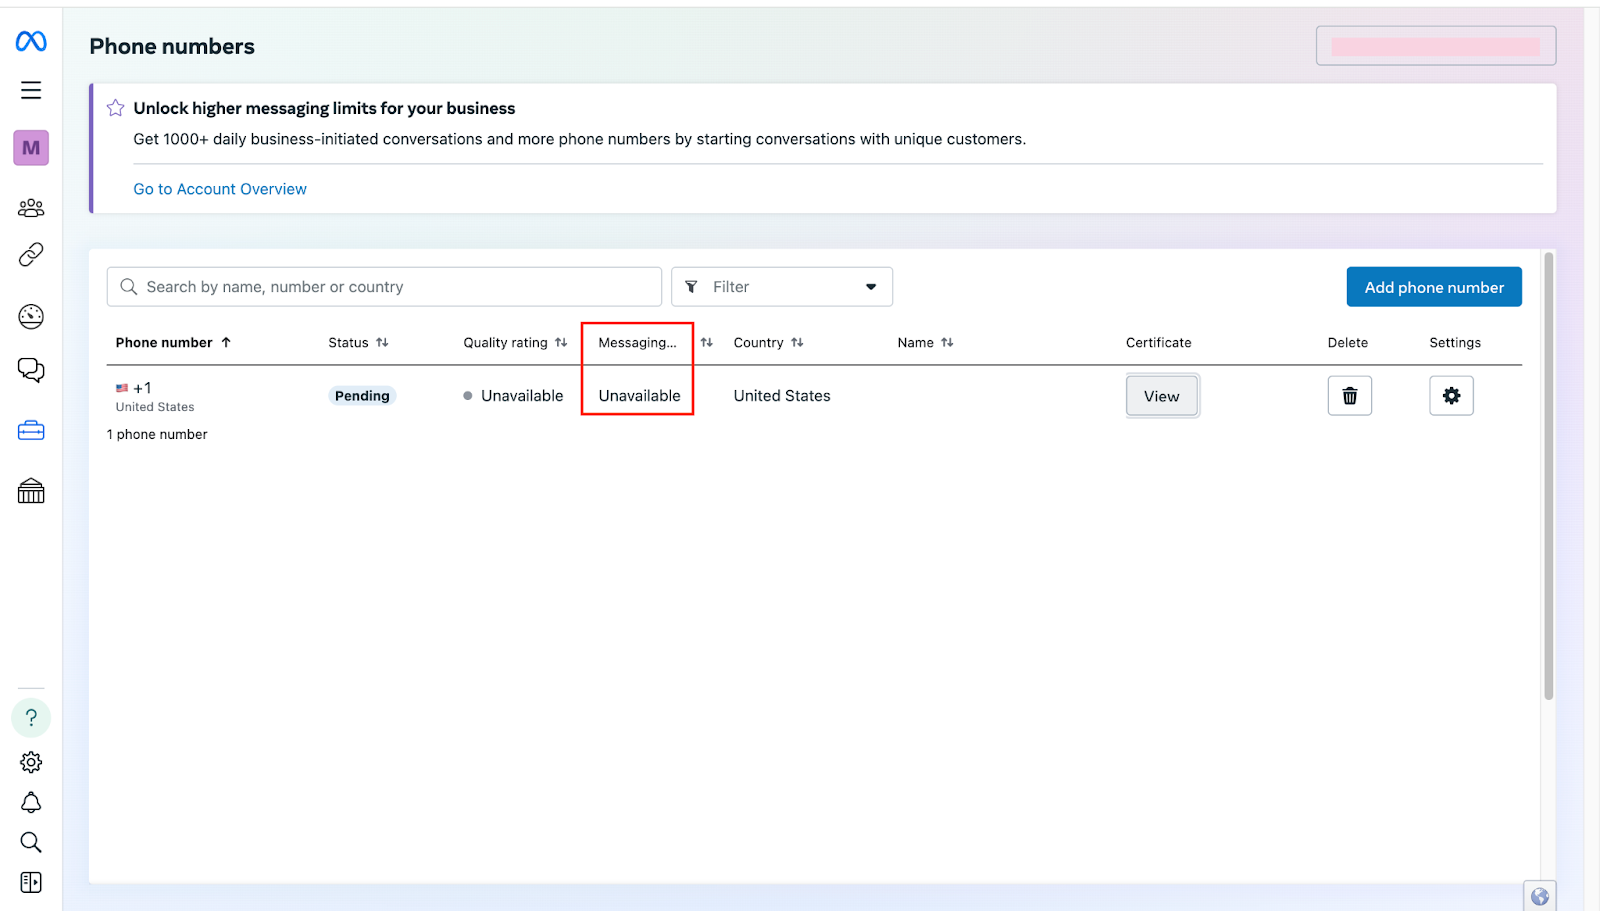This screenshot has width=1600, height=911.
Task: Open the bank building sidebar icon
Action: tap(31, 491)
